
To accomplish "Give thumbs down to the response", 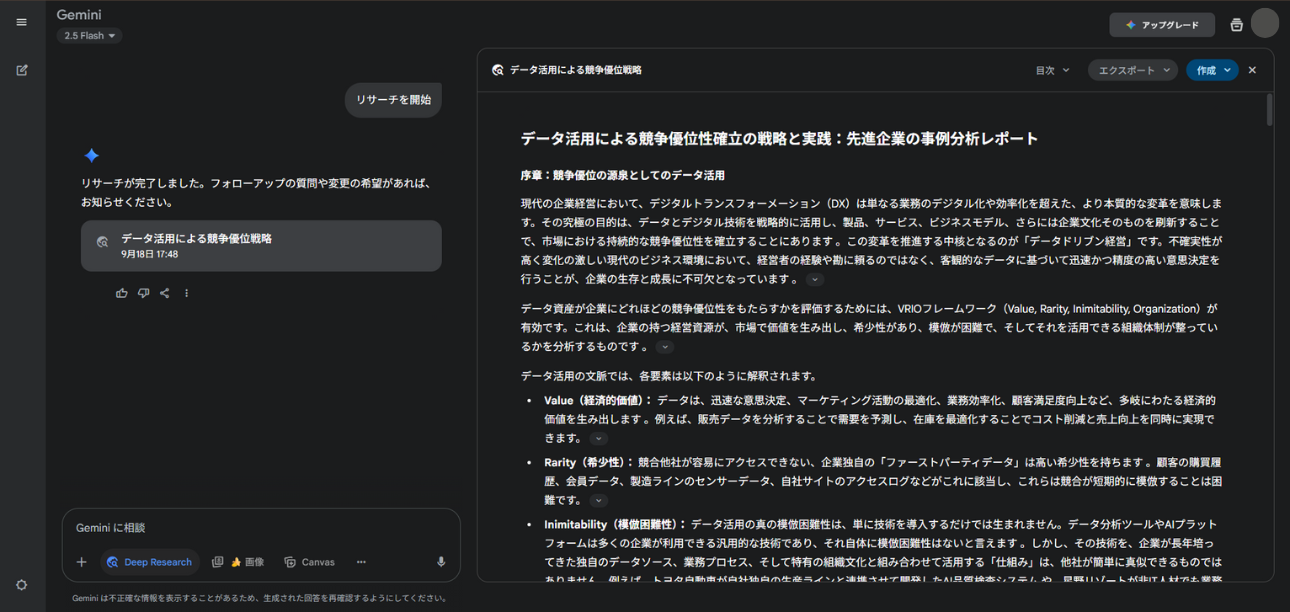I will [143, 292].
